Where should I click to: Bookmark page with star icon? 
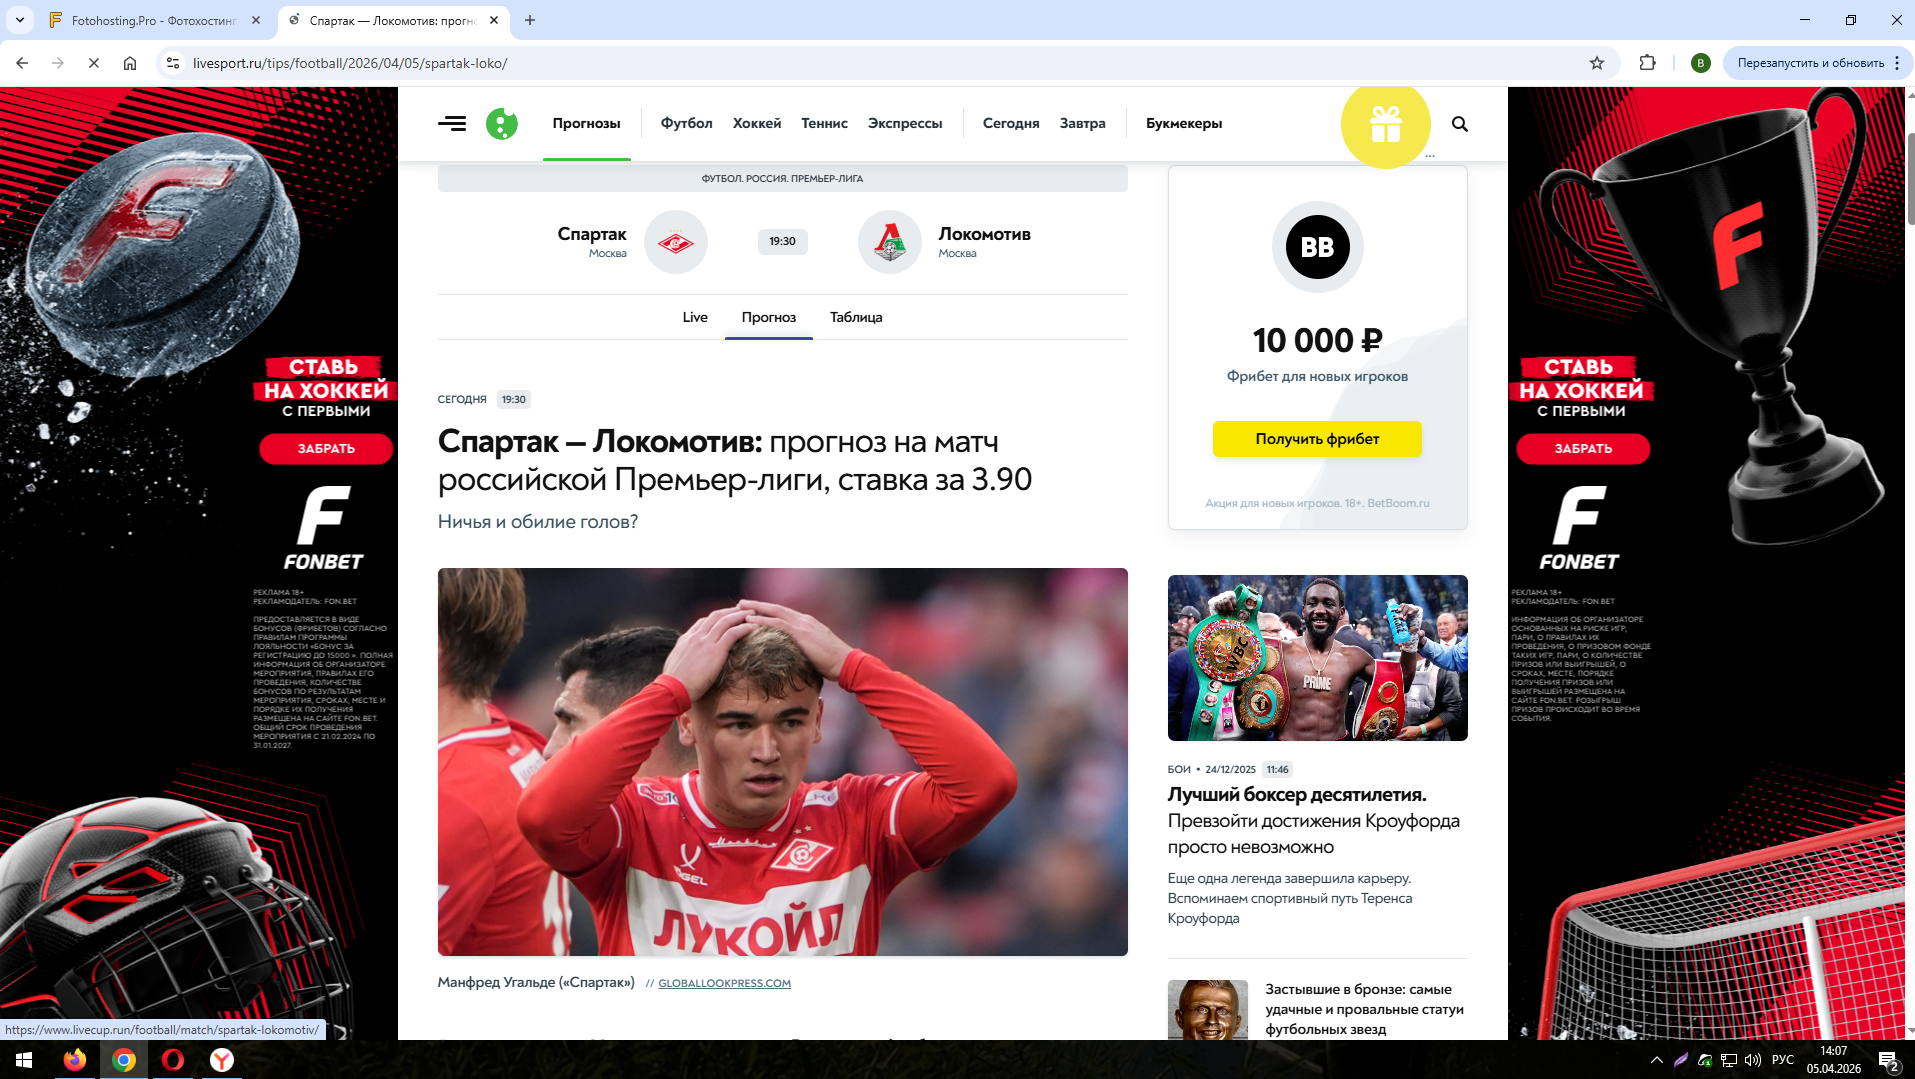[x=1597, y=63]
